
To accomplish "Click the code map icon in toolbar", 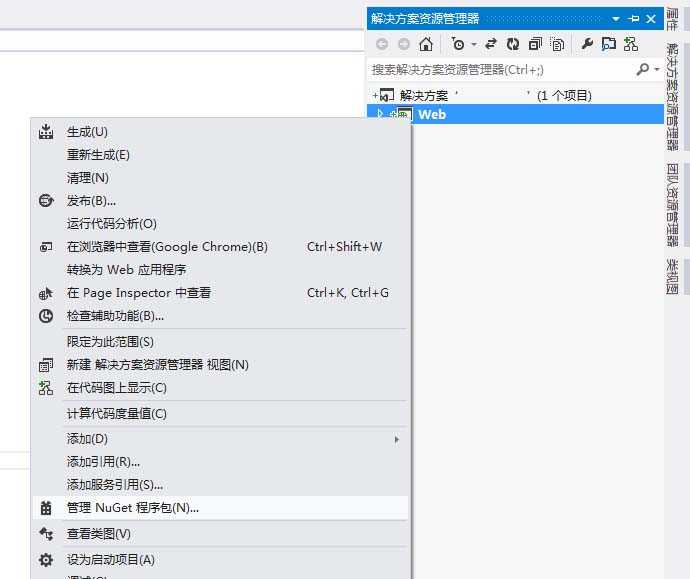I will tap(631, 44).
